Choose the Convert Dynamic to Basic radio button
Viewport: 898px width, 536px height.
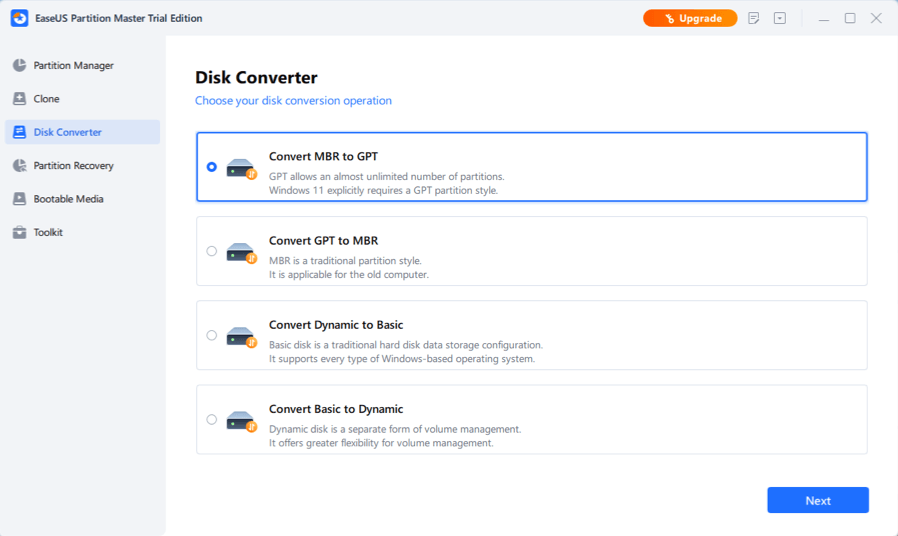pos(211,335)
